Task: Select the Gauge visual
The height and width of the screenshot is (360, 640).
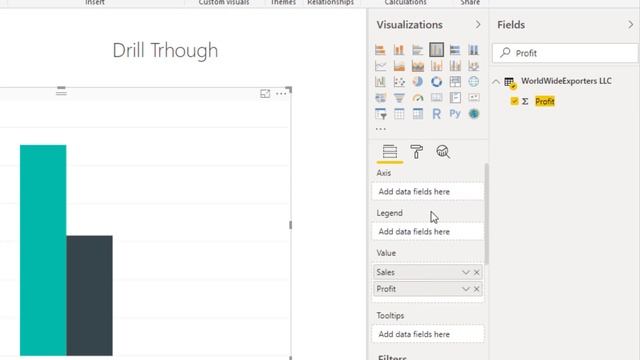Action: pos(418,98)
